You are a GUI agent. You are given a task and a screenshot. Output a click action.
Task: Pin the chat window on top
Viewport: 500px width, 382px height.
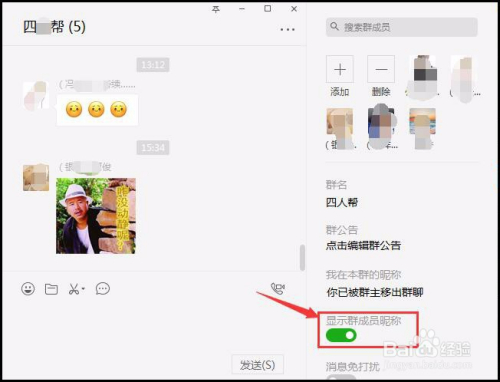click(216, 9)
